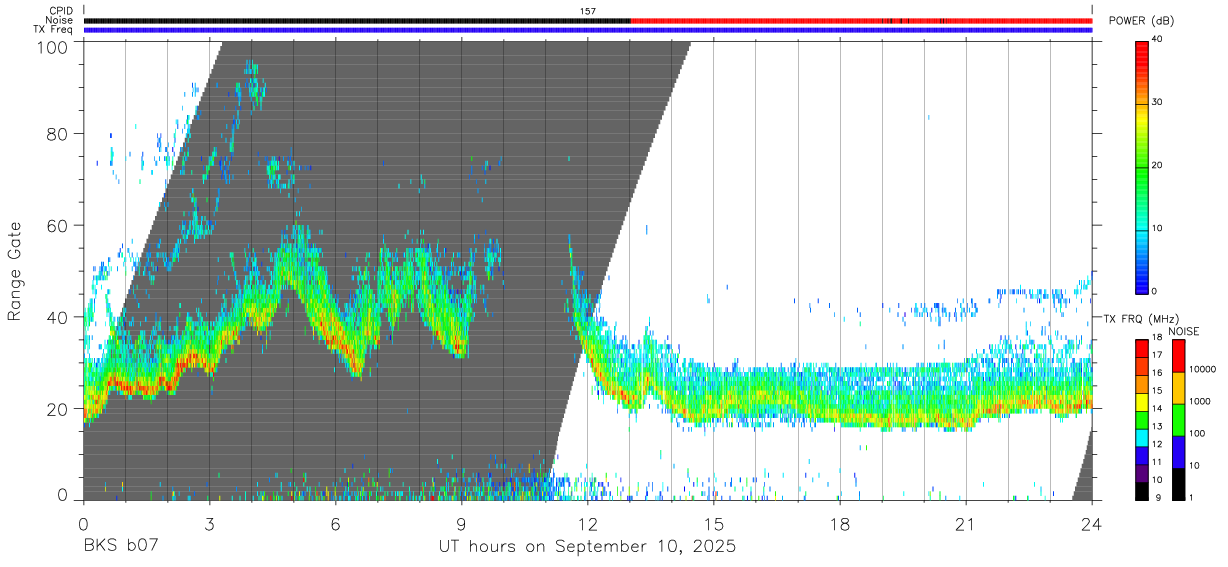Click the x-axis tick label '18'
This screenshot has height=567, width=1228.
click(x=840, y=524)
